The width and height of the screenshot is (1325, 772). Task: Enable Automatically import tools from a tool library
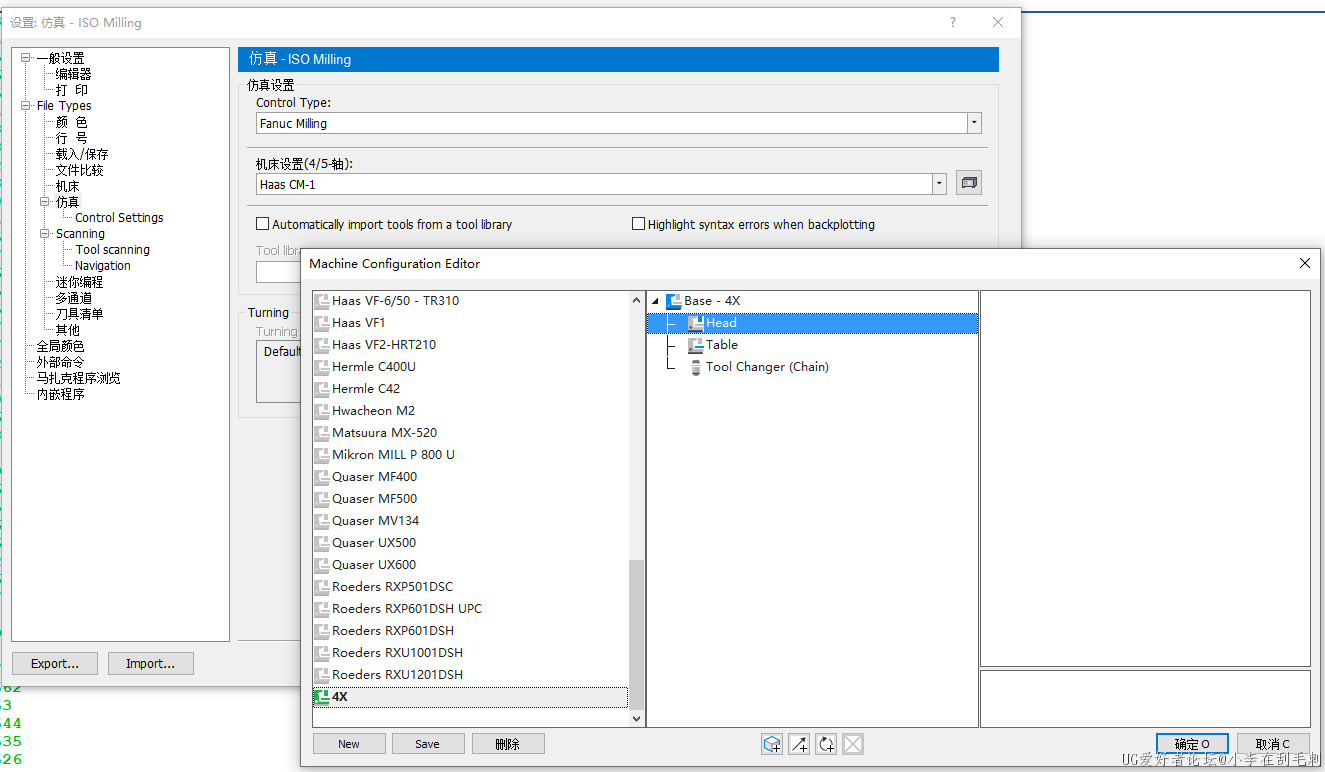point(263,224)
